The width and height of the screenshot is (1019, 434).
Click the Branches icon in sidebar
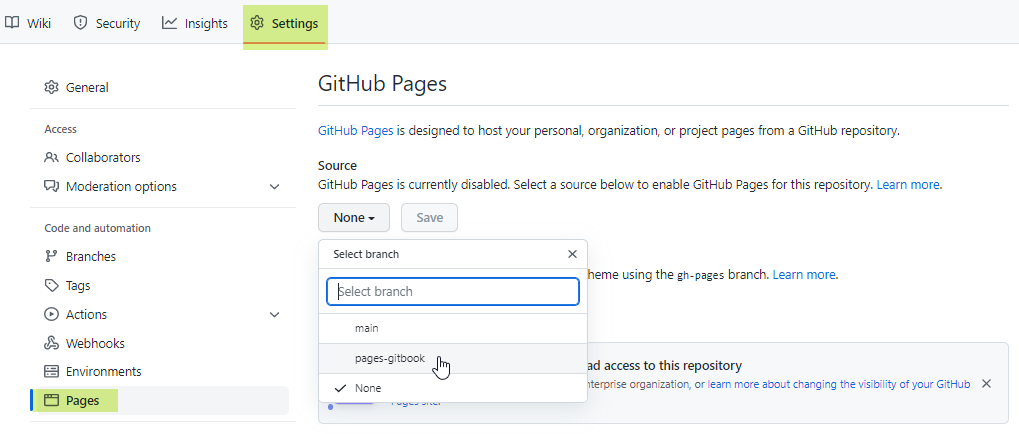(x=52, y=257)
